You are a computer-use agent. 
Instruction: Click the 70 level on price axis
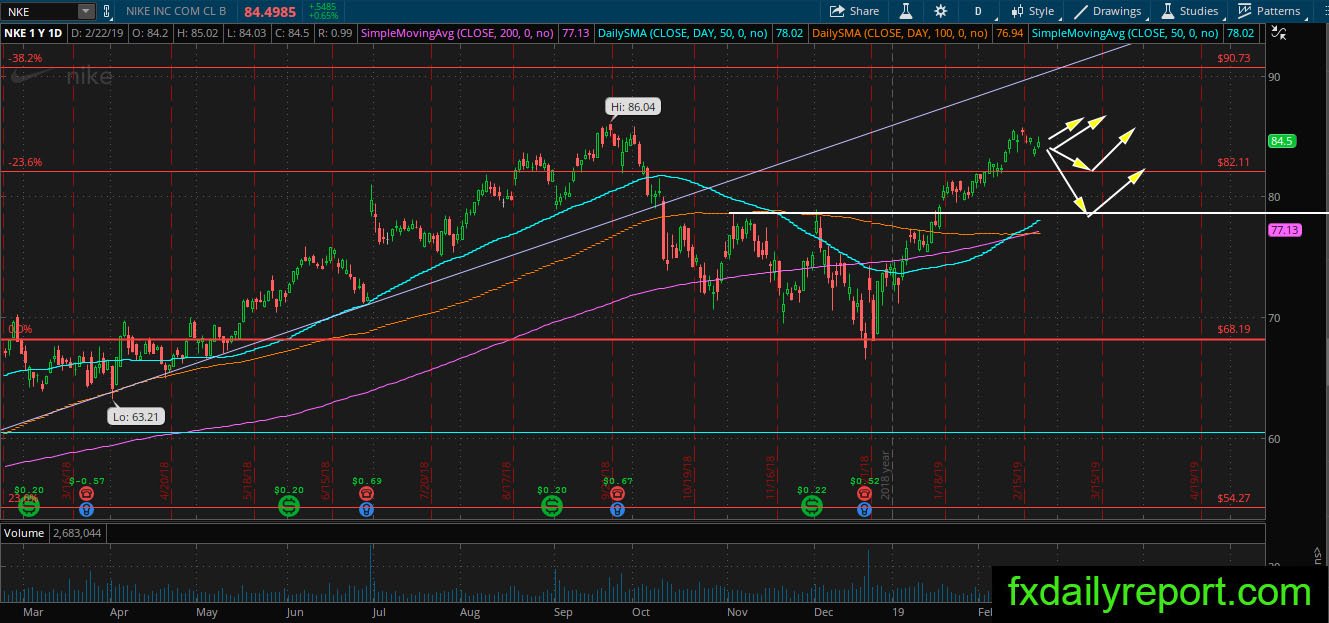coord(1274,318)
